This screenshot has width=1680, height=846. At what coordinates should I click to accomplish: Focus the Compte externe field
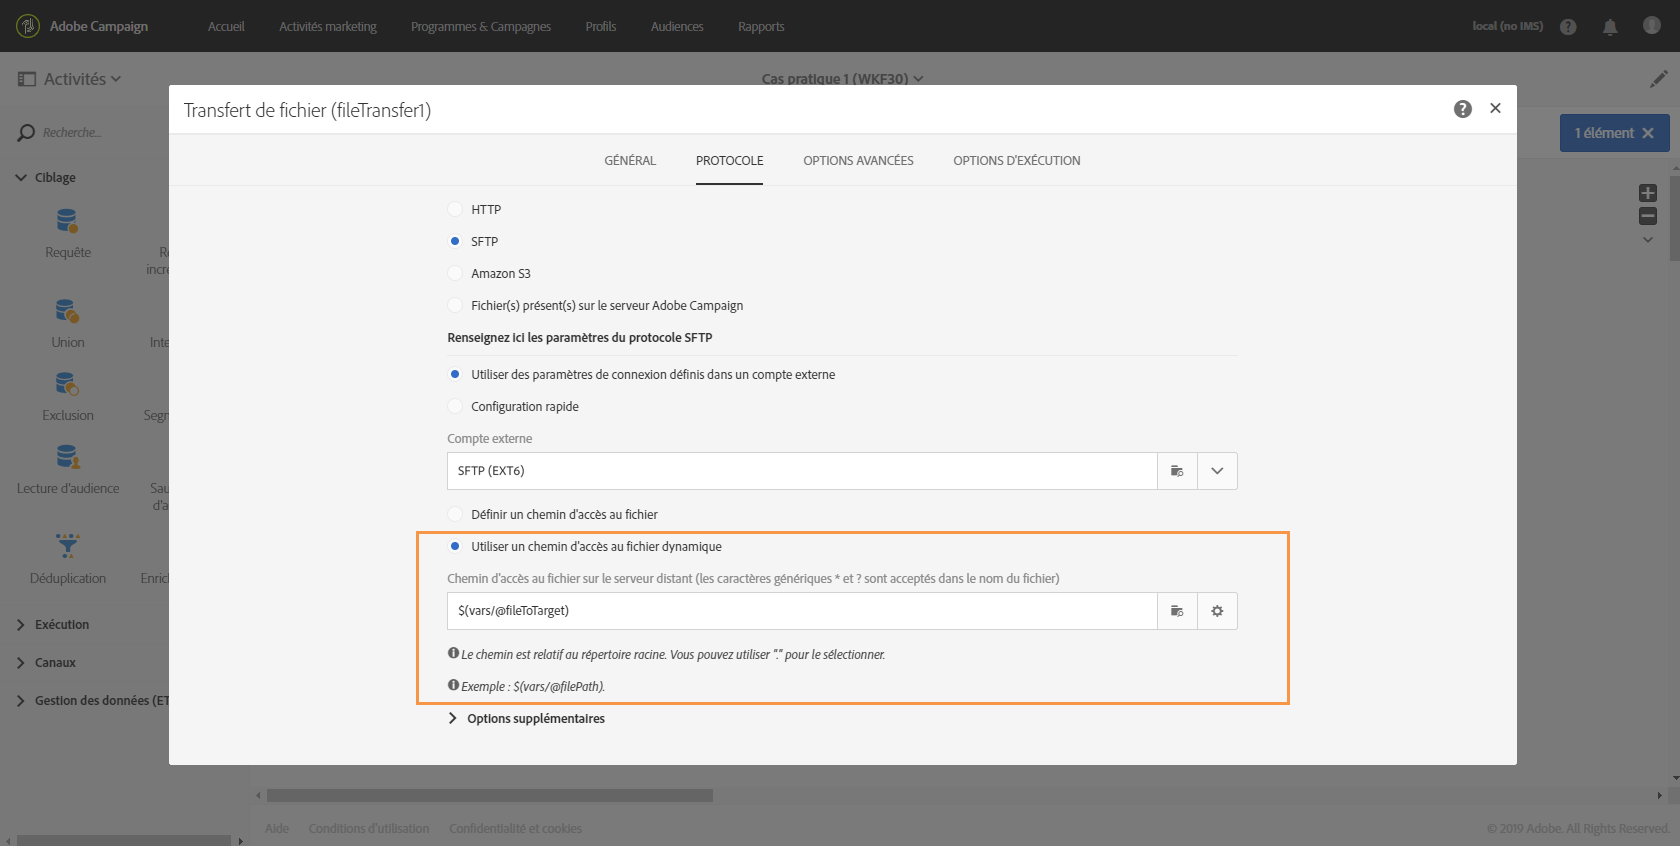click(802, 471)
